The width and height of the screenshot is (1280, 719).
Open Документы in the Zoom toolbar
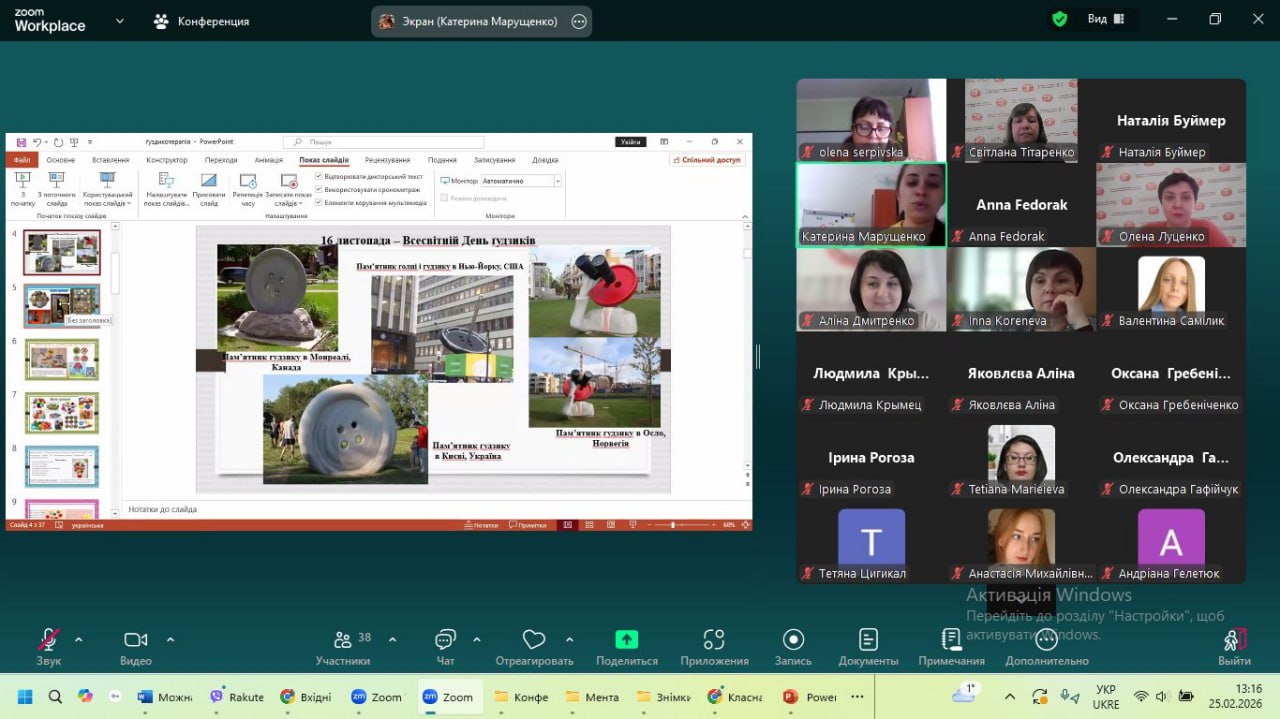pyautogui.click(x=868, y=640)
